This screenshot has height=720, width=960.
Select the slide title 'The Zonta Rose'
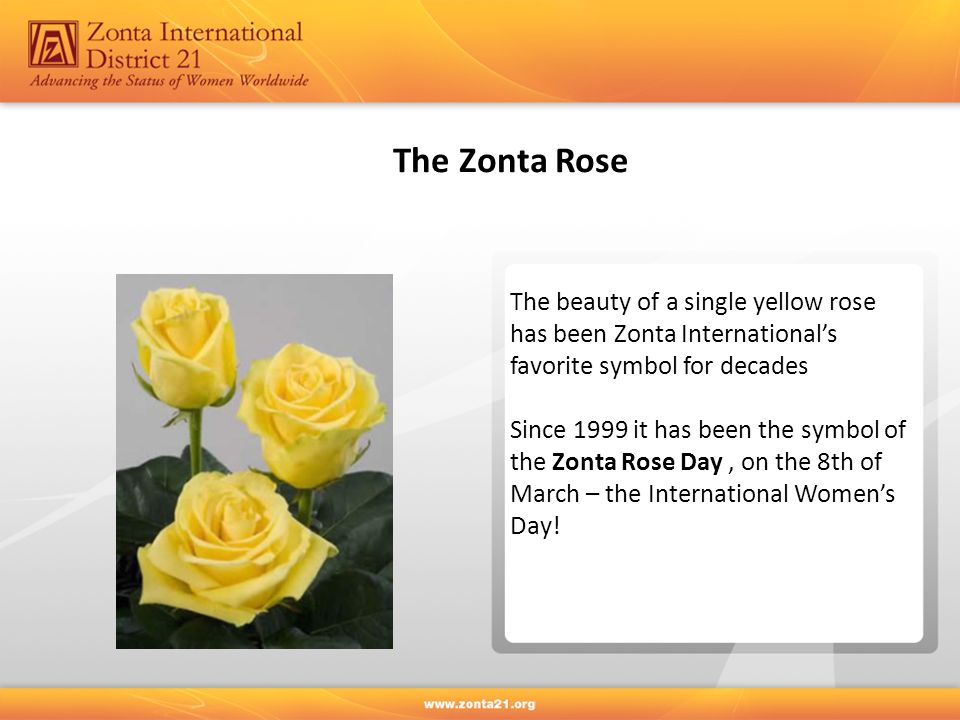point(510,161)
